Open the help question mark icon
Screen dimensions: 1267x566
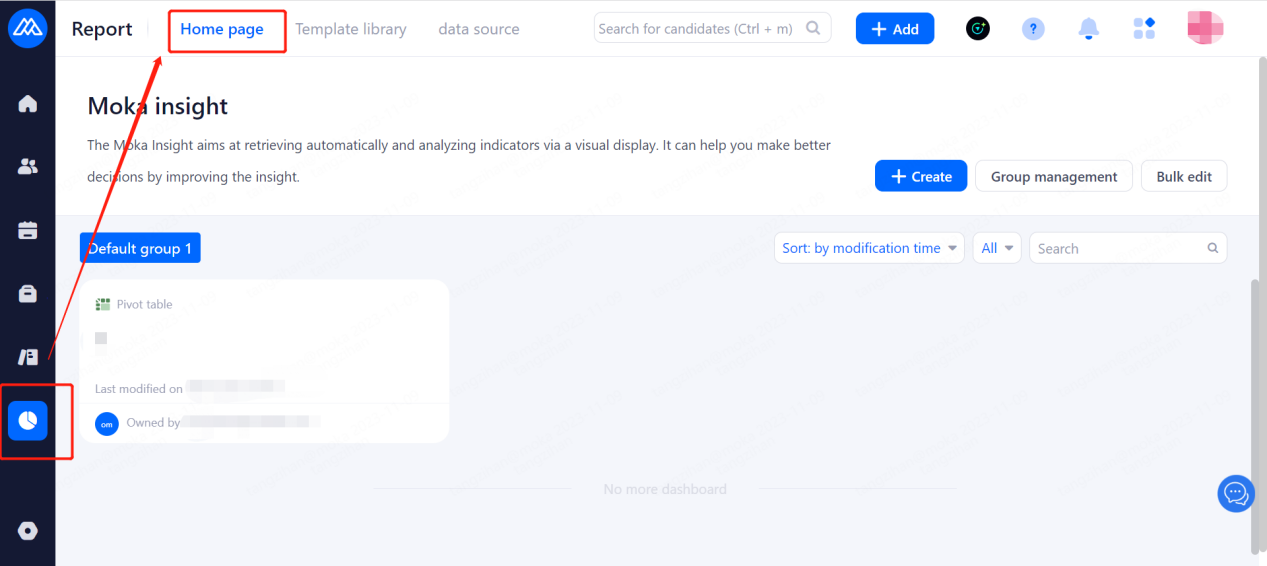(x=1033, y=29)
